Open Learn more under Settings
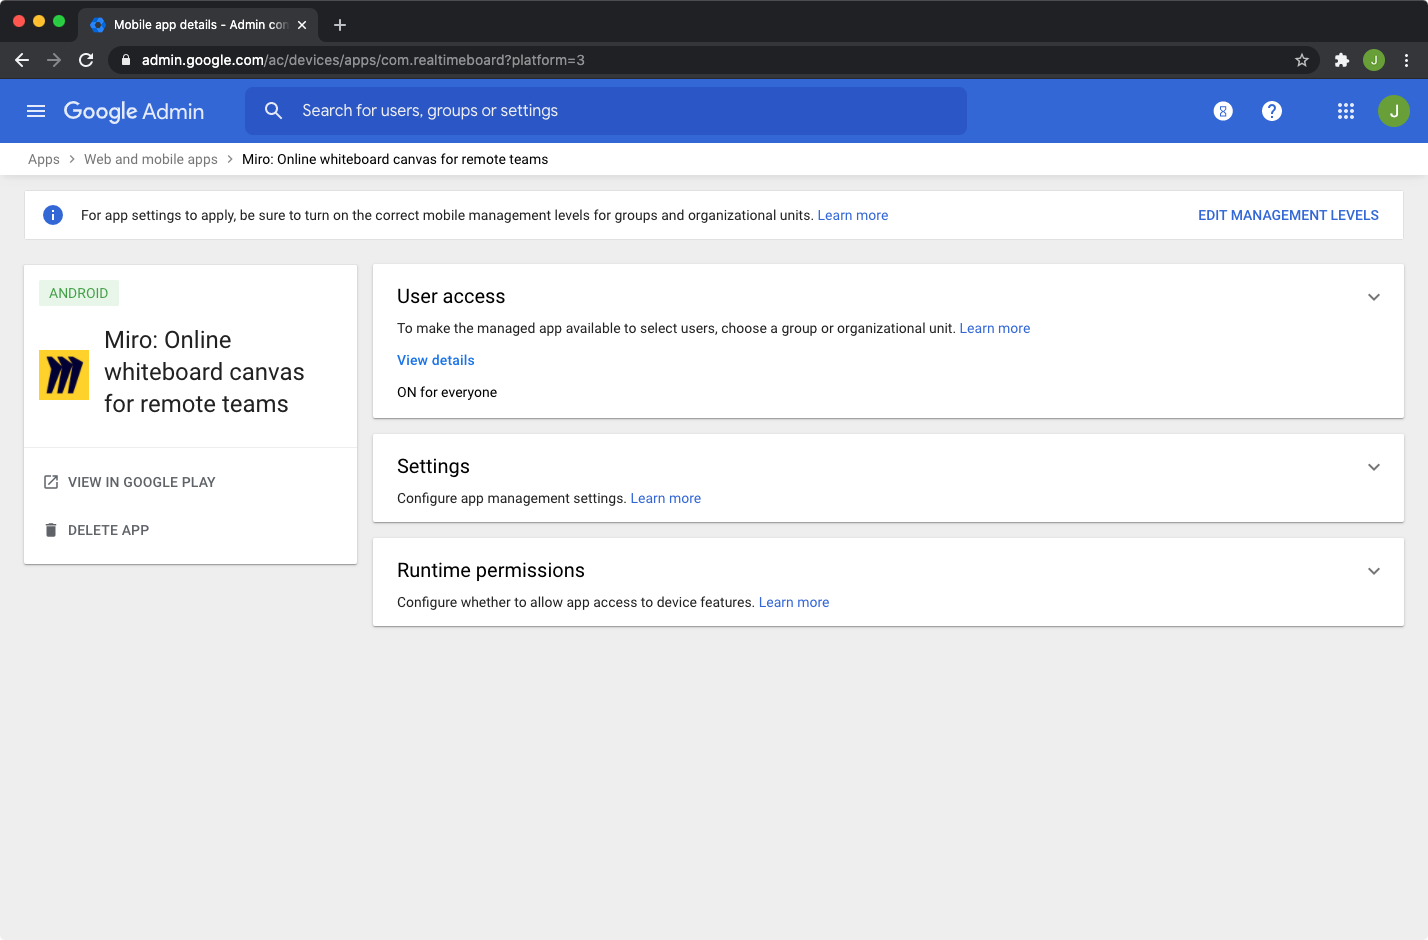Viewport: 1428px width, 940px height. tap(666, 498)
